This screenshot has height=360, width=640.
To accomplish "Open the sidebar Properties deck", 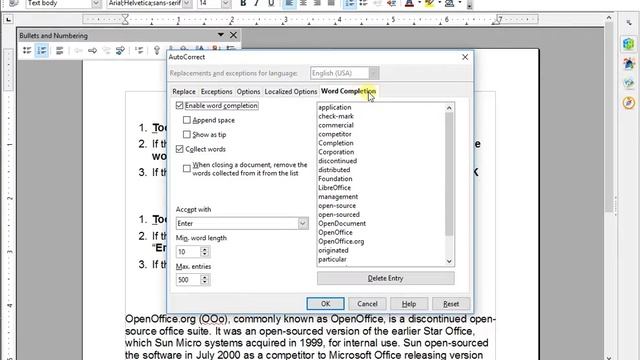I will point(629,44).
